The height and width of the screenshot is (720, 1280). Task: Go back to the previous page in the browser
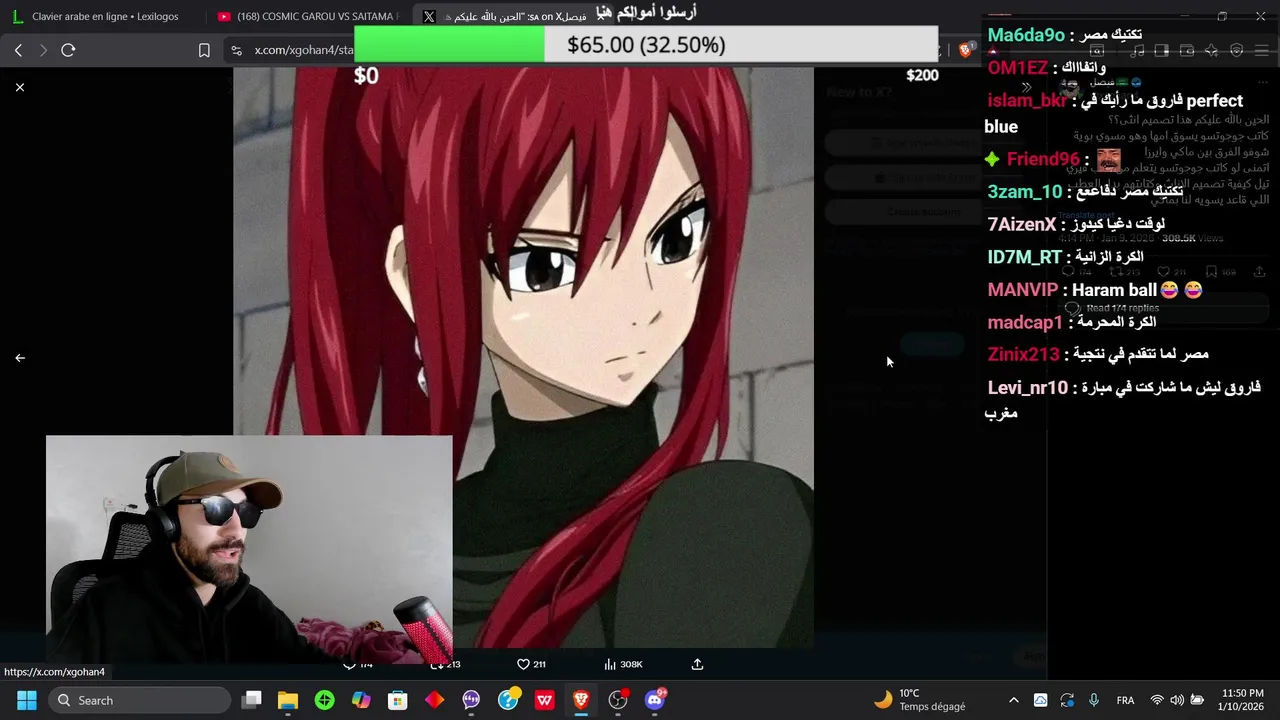click(x=18, y=50)
